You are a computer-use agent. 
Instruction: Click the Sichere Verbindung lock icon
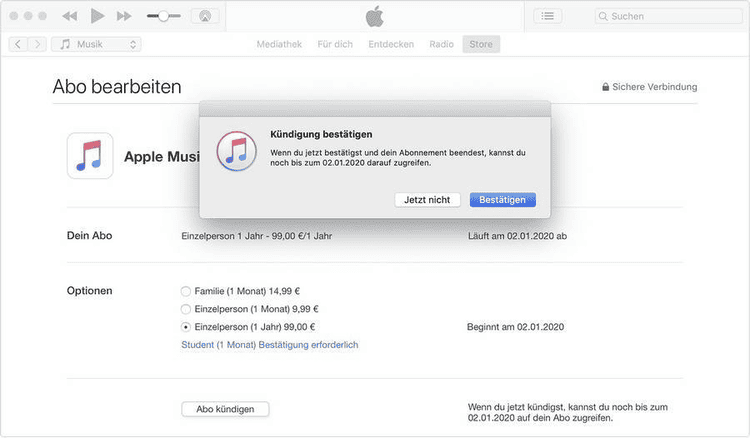point(606,87)
